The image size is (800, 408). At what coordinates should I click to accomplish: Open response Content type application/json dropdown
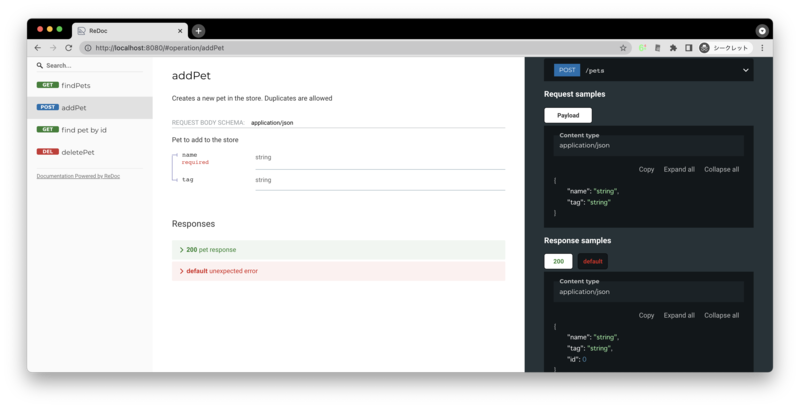[648, 292]
